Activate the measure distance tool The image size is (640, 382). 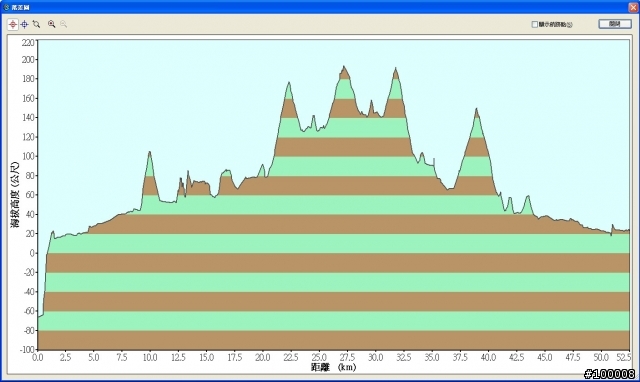point(36,24)
